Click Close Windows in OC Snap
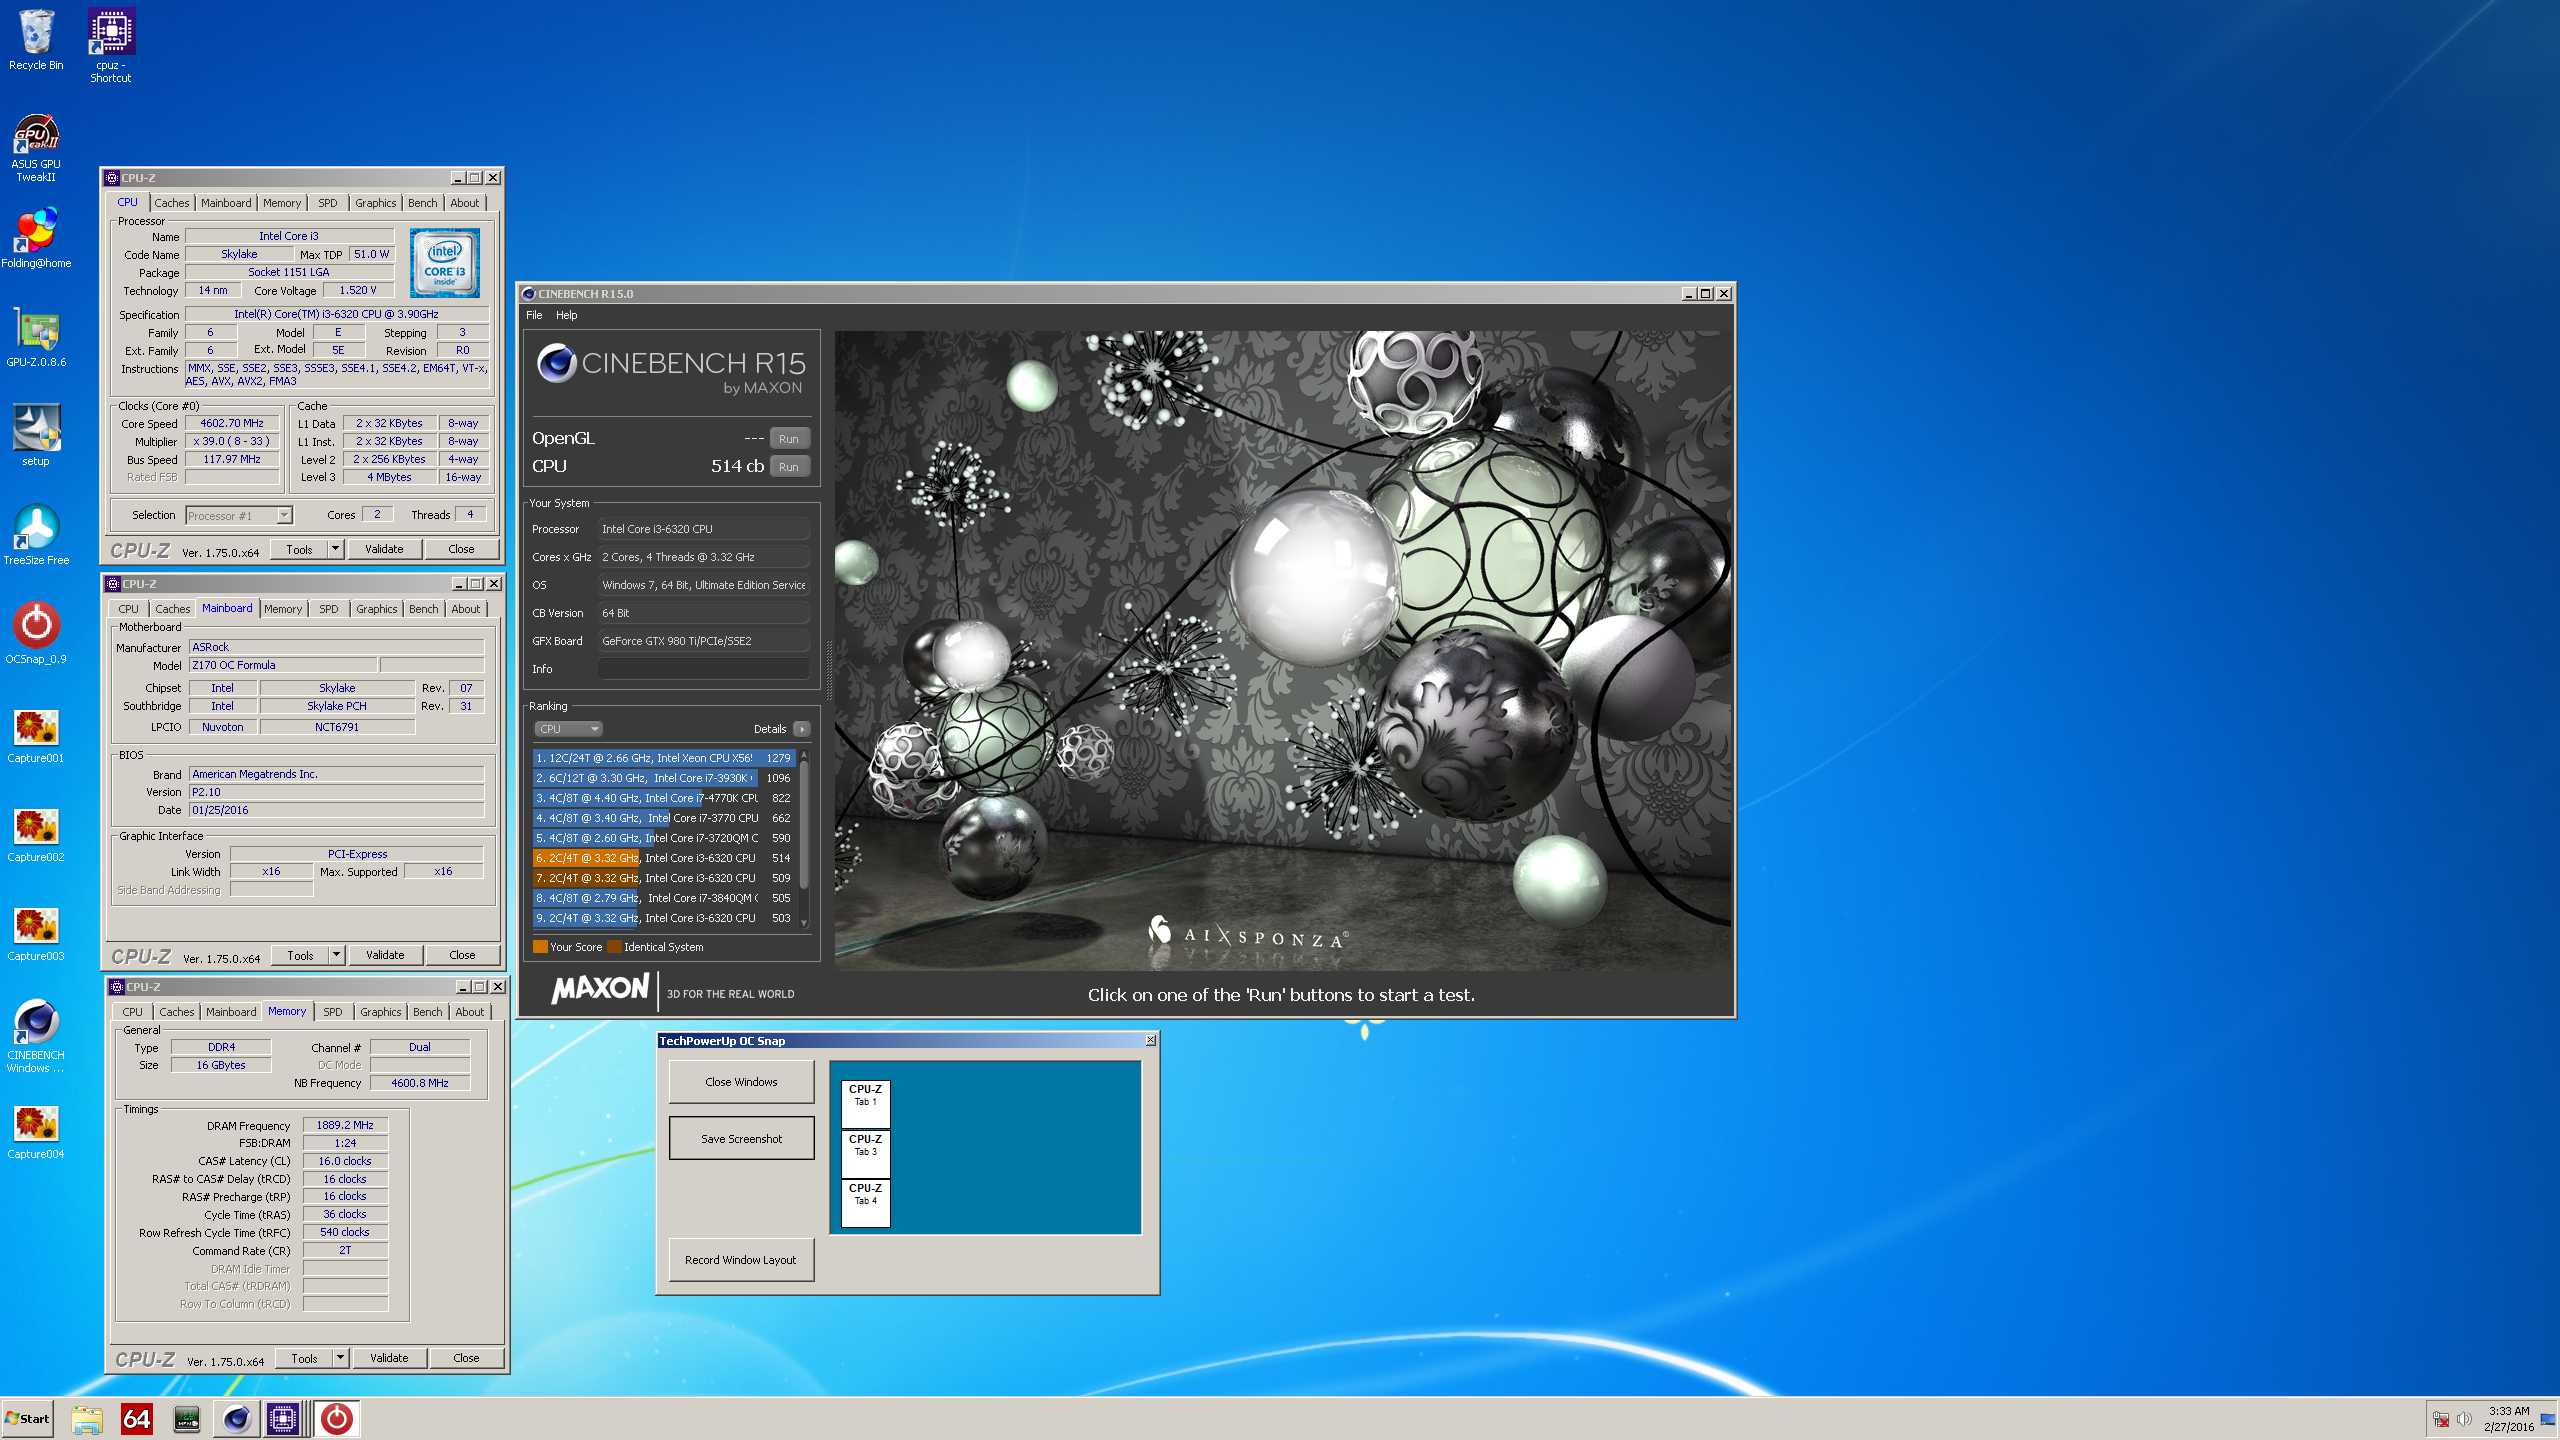Image resolution: width=2560 pixels, height=1440 pixels. point(741,1082)
